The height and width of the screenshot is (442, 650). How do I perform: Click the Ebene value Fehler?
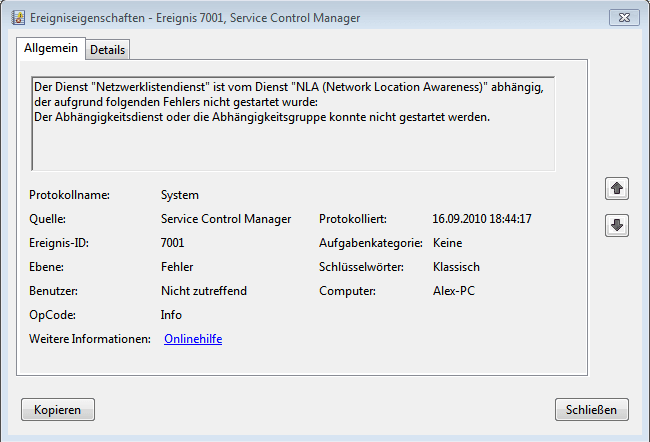177,267
